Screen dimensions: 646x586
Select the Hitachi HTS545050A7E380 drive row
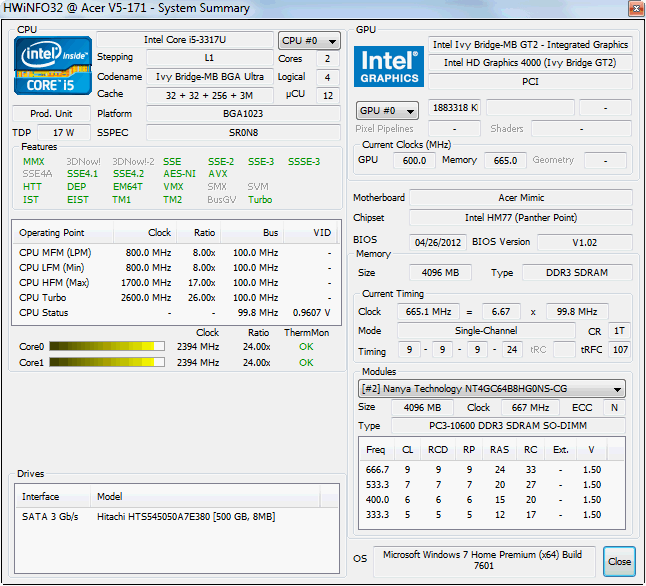point(176,517)
